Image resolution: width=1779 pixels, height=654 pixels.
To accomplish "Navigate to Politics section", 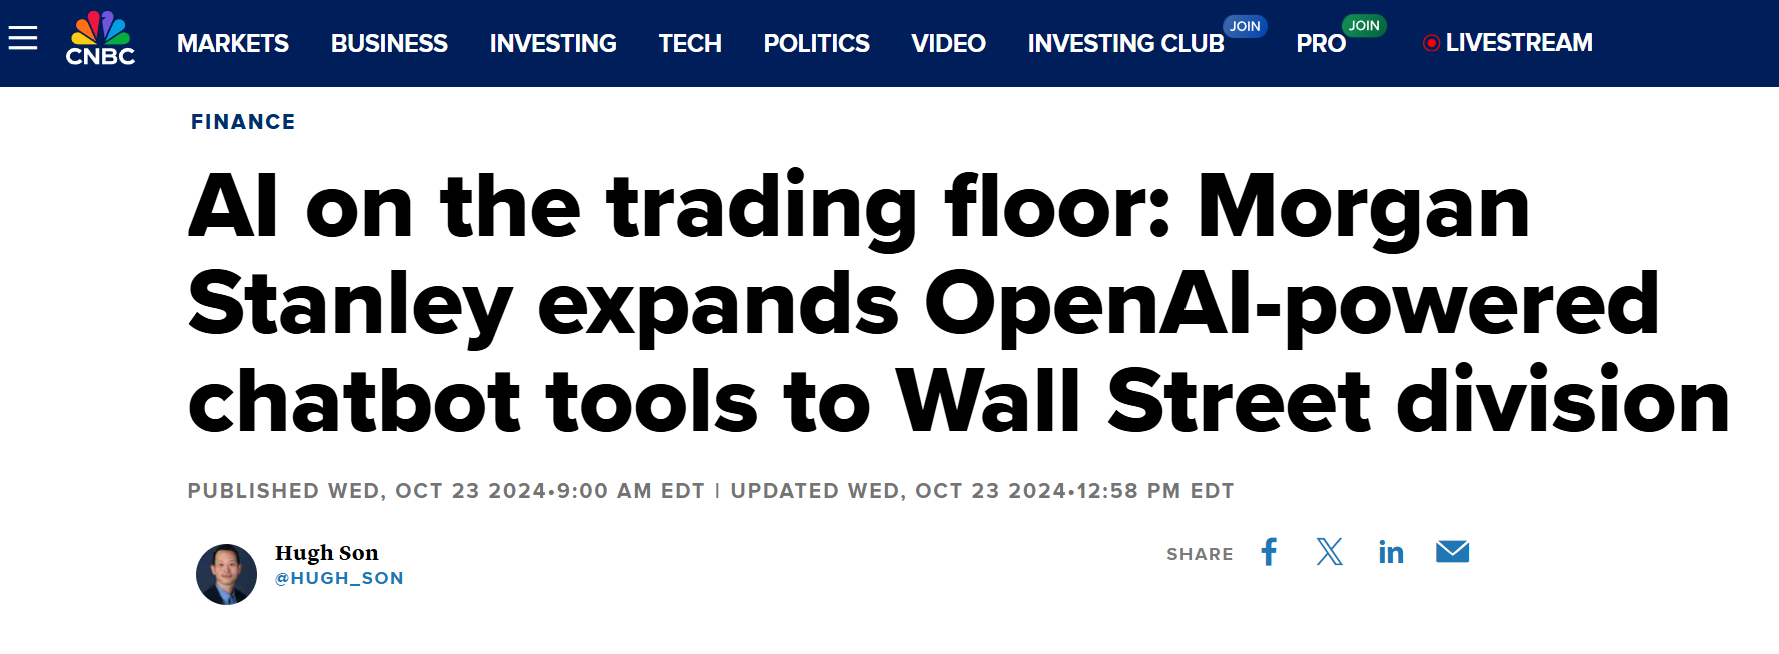I will (816, 43).
